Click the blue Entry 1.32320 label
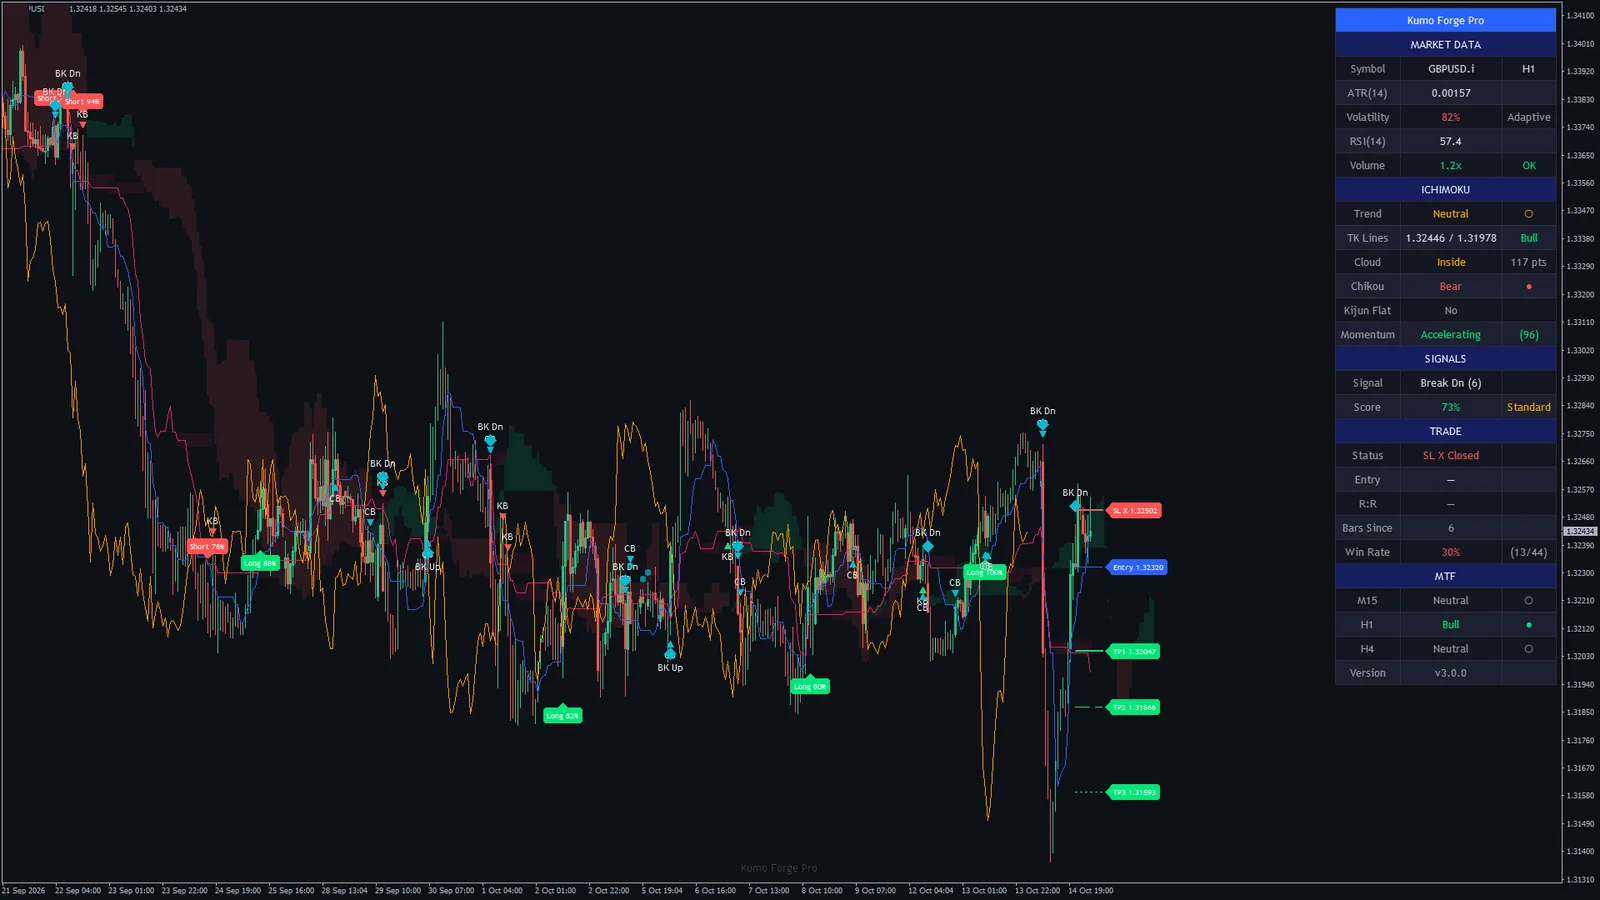 (x=1137, y=567)
